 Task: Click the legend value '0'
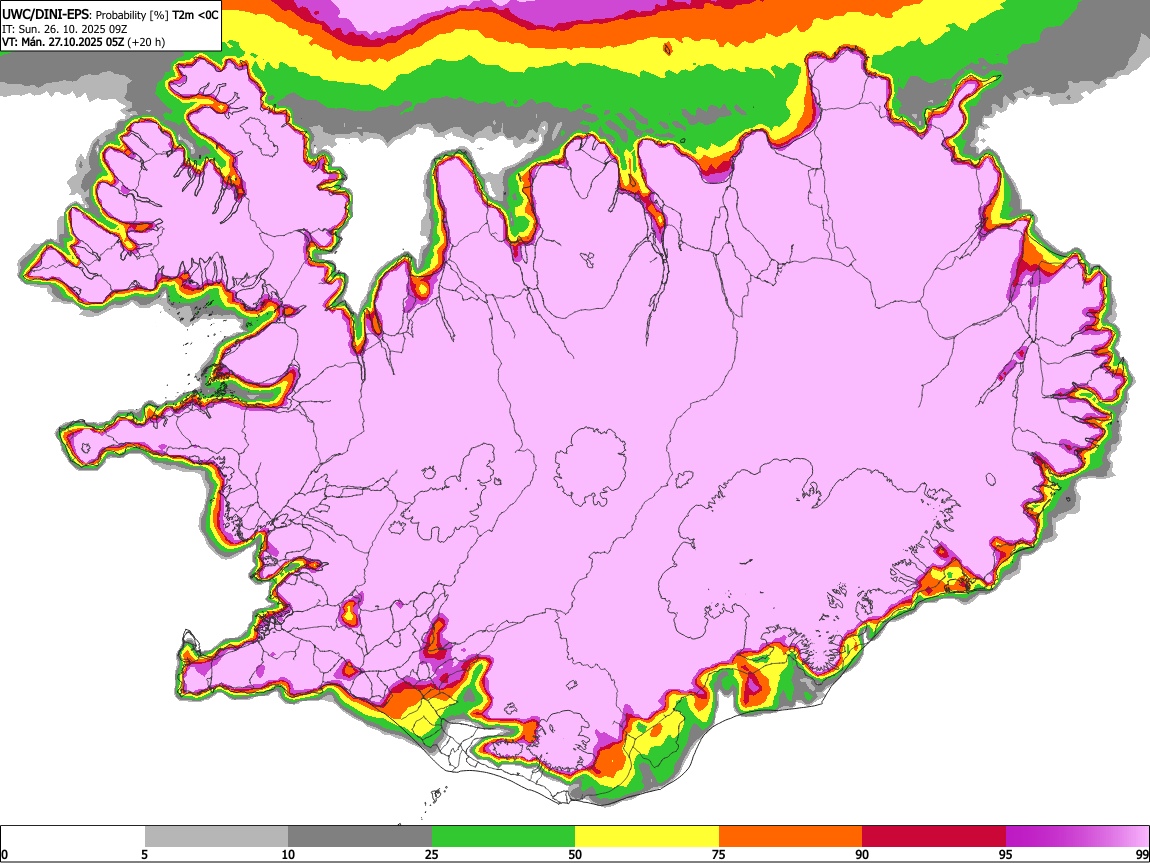point(5,855)
